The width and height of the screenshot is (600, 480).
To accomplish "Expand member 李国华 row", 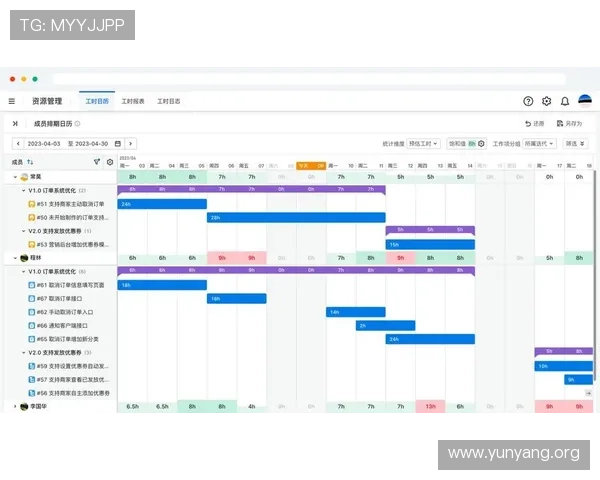I will (x=15, y=406).
